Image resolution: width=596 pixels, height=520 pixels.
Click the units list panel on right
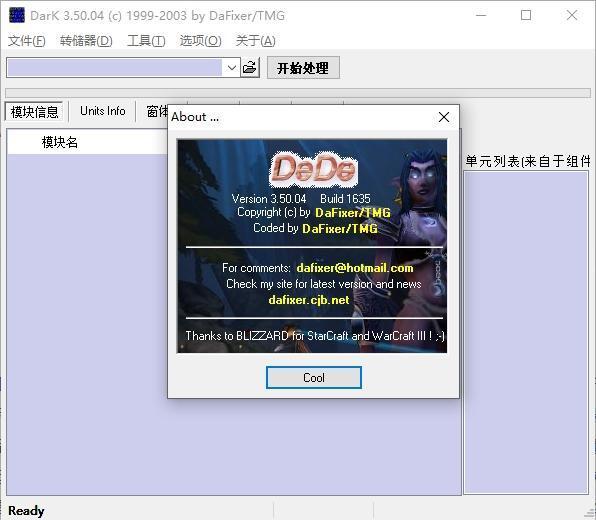(x=526, y=332)
